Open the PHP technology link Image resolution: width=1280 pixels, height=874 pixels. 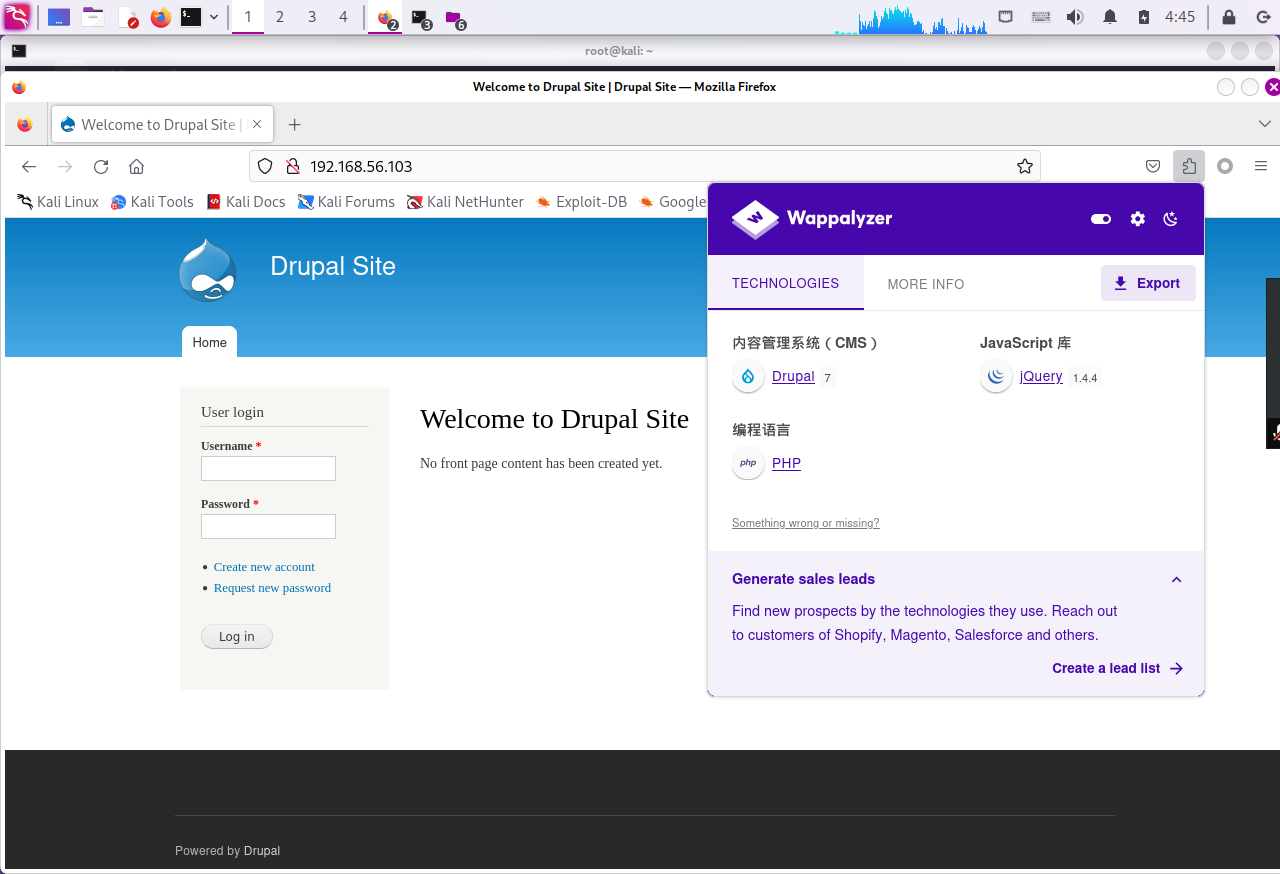point(786,464)
